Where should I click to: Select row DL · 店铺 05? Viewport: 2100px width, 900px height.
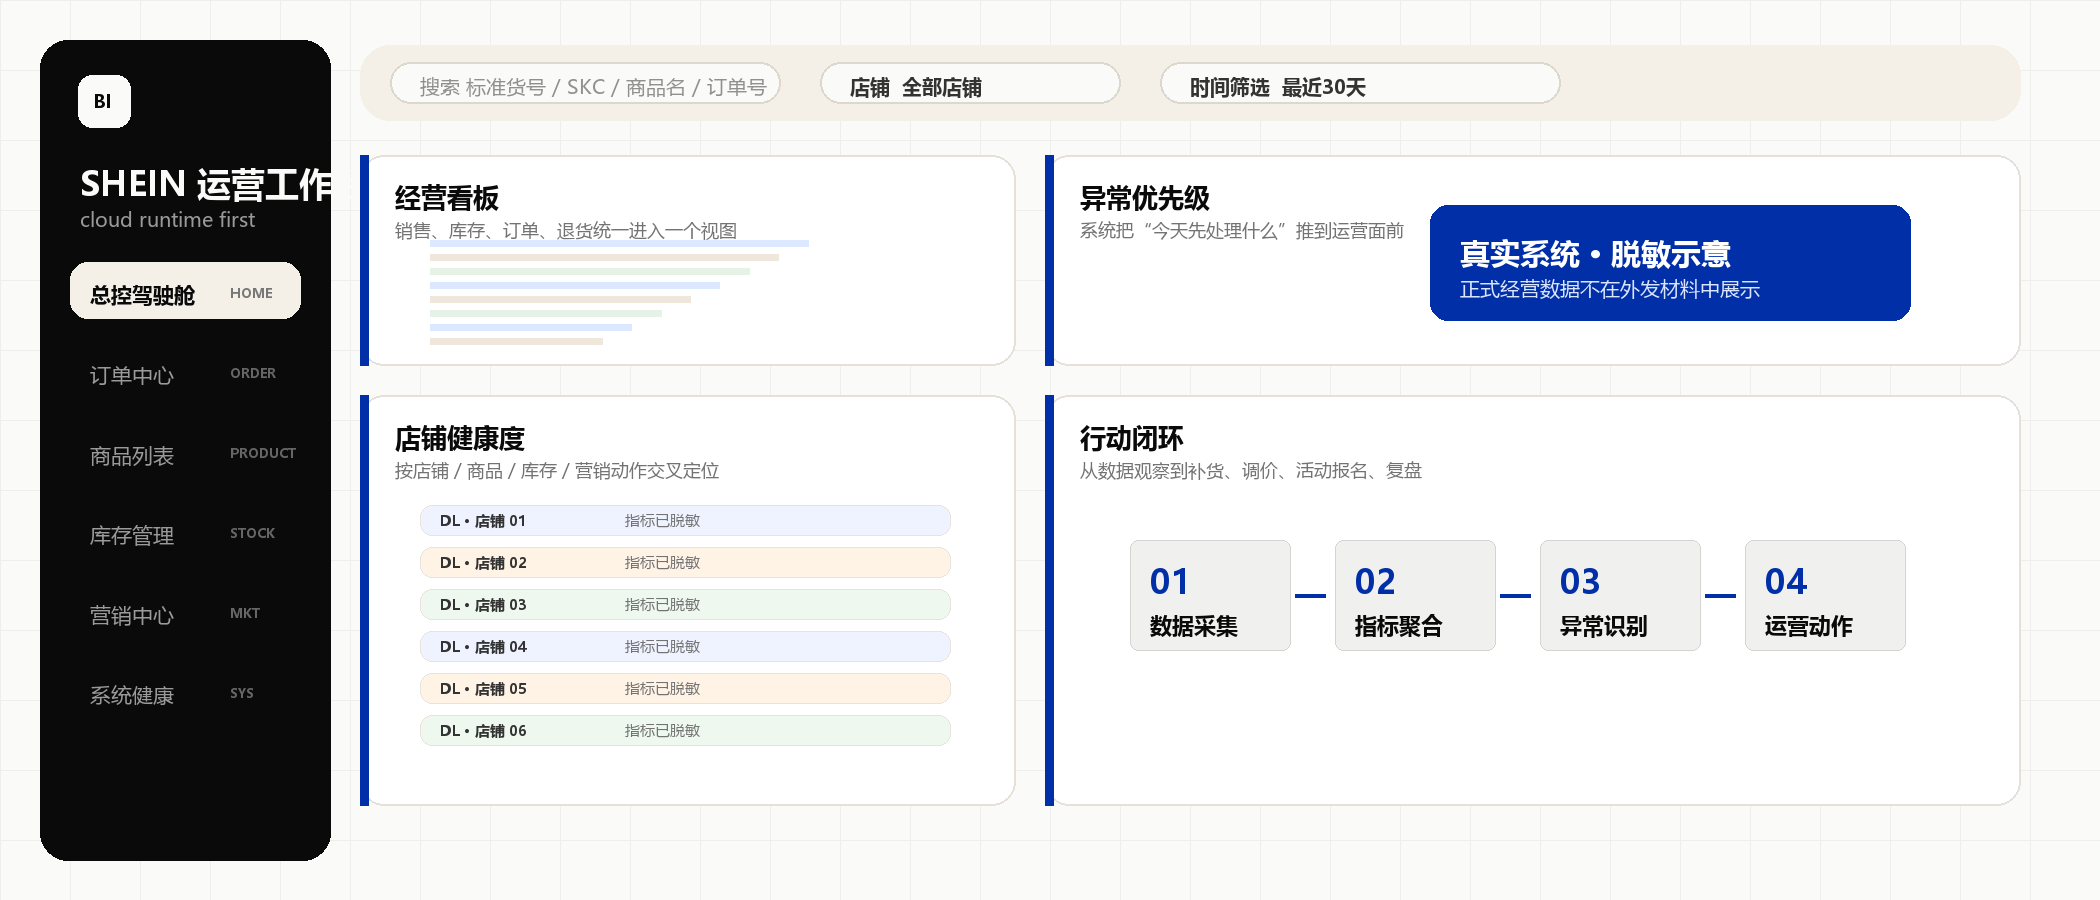coord(685,689)
